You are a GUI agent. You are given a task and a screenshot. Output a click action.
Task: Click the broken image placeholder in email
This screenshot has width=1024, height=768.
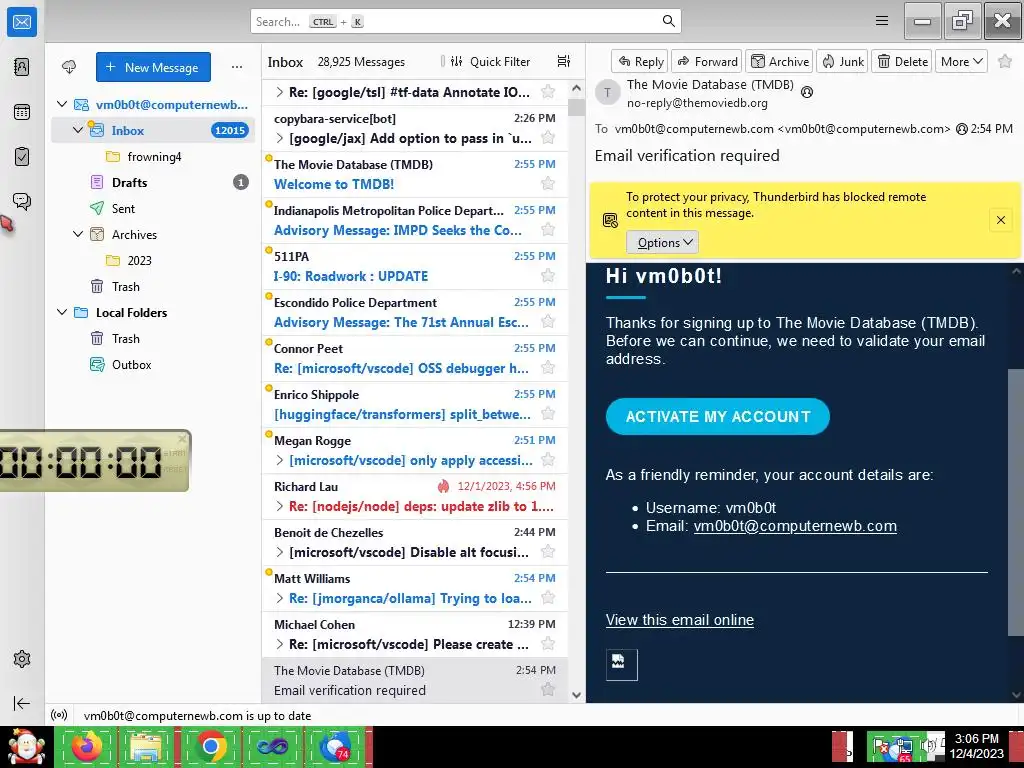click(x=621, y=665)
